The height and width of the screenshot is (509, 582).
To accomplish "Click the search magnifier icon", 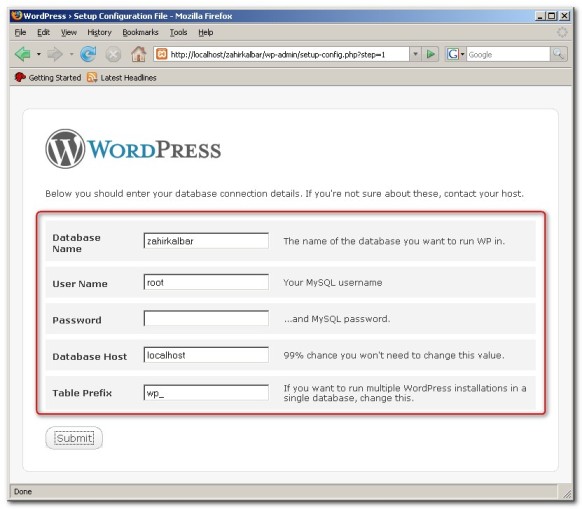I will tap(558, 54).
